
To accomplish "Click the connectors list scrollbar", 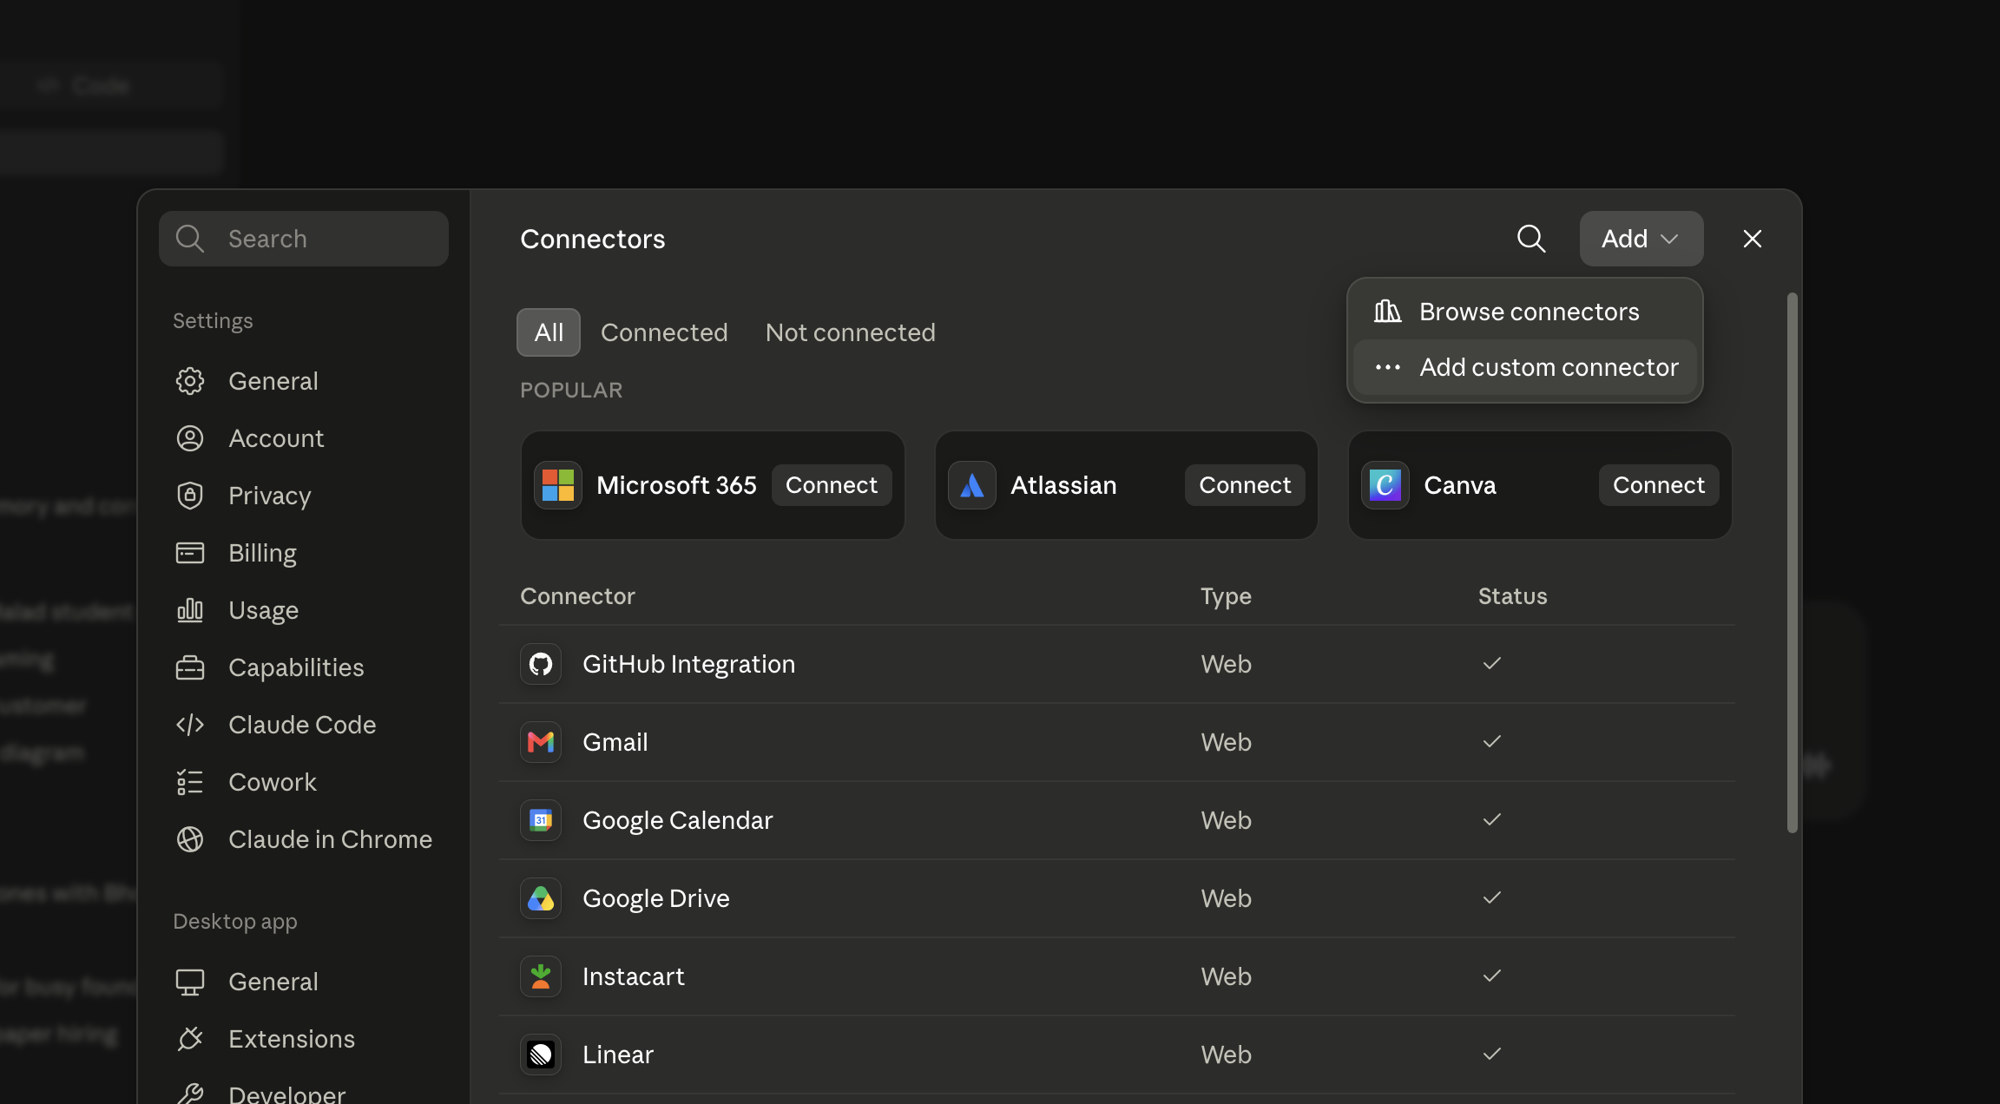I will point(1792,562).
